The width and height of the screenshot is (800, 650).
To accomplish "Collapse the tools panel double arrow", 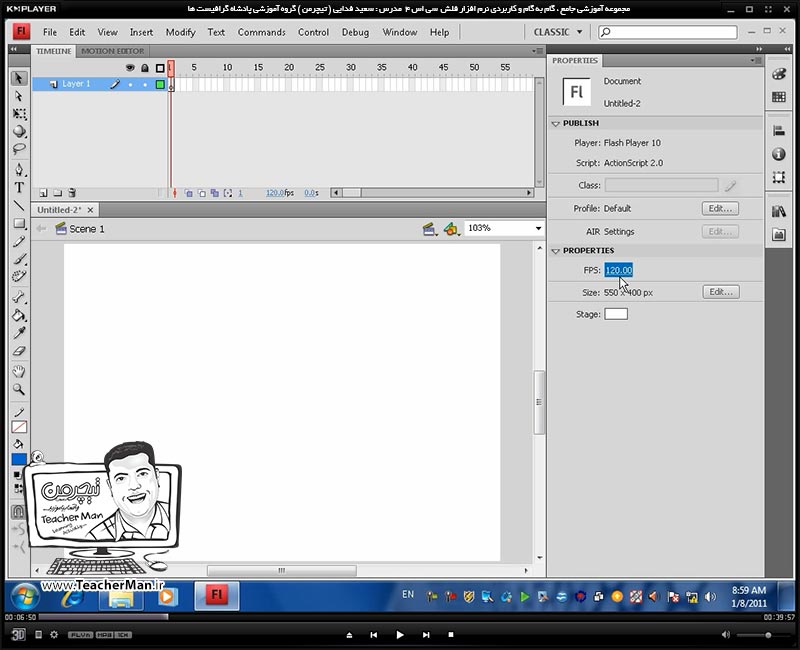I will pos(13,49).
